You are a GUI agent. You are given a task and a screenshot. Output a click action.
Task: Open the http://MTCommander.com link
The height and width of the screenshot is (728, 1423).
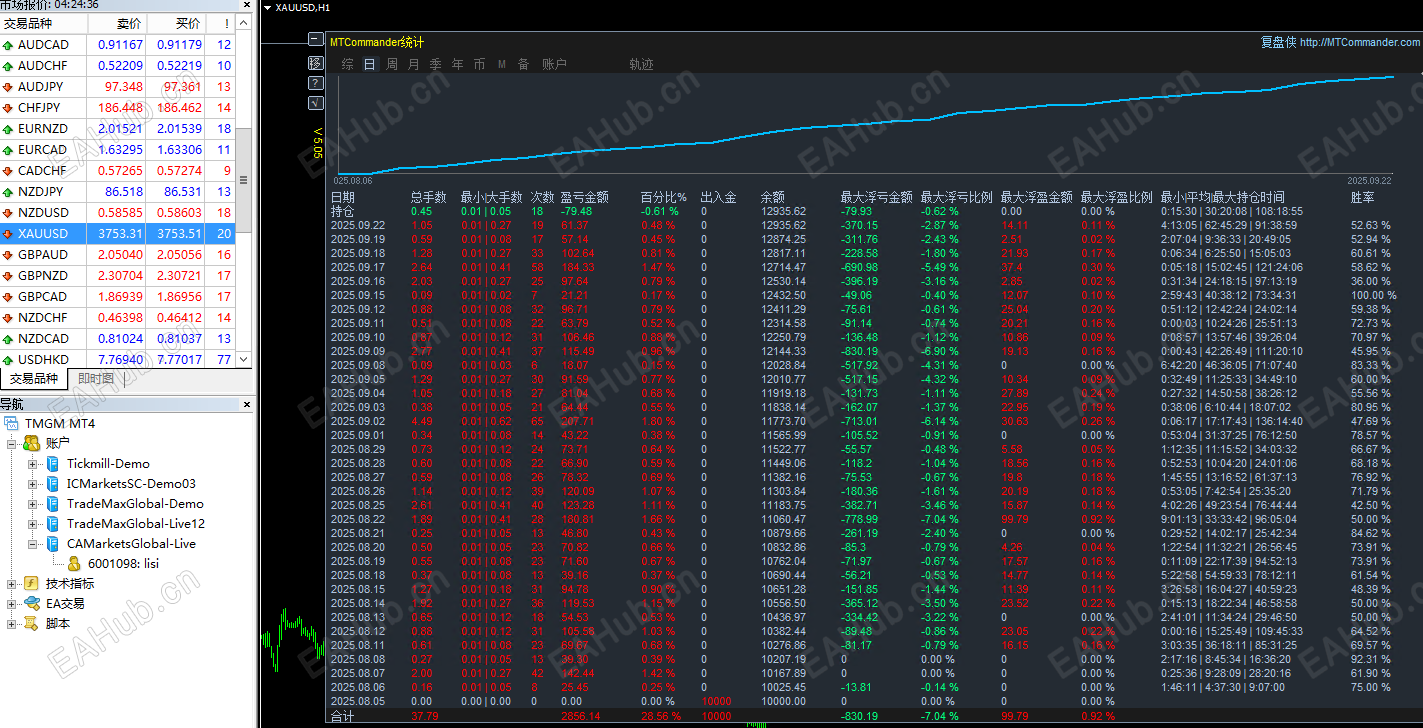pos(1360,42)
